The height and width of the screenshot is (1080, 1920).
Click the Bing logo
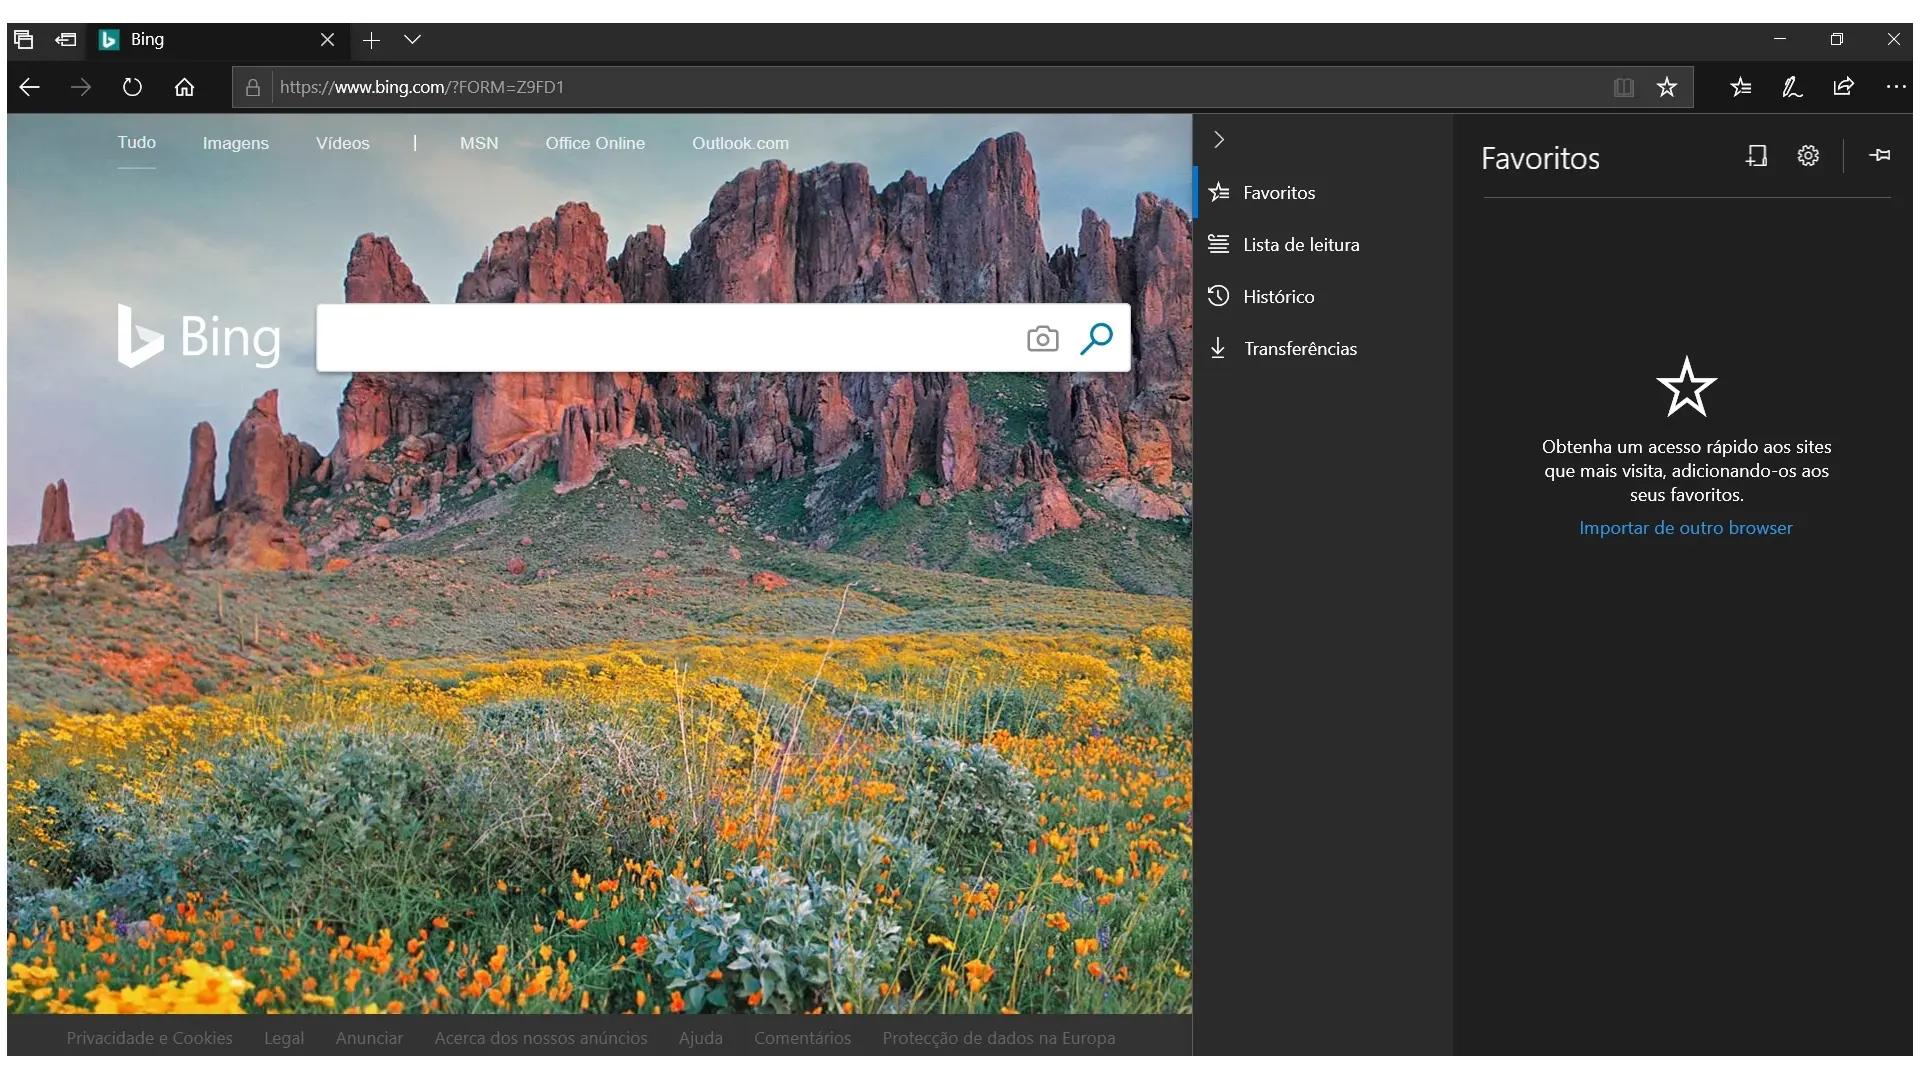(x=199, y=337)
